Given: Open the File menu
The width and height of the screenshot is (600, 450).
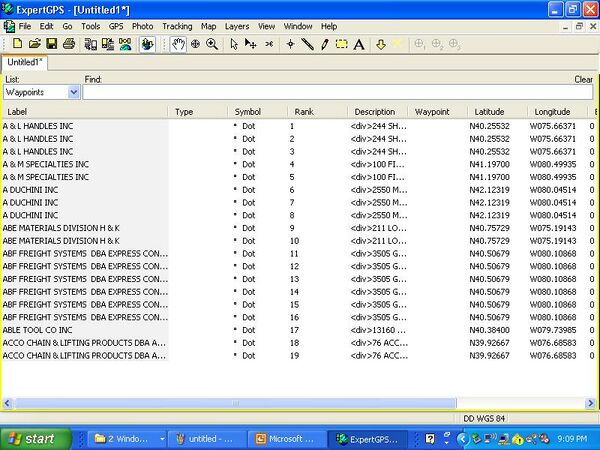Looking at the screenshot, I should click(24, 26).
